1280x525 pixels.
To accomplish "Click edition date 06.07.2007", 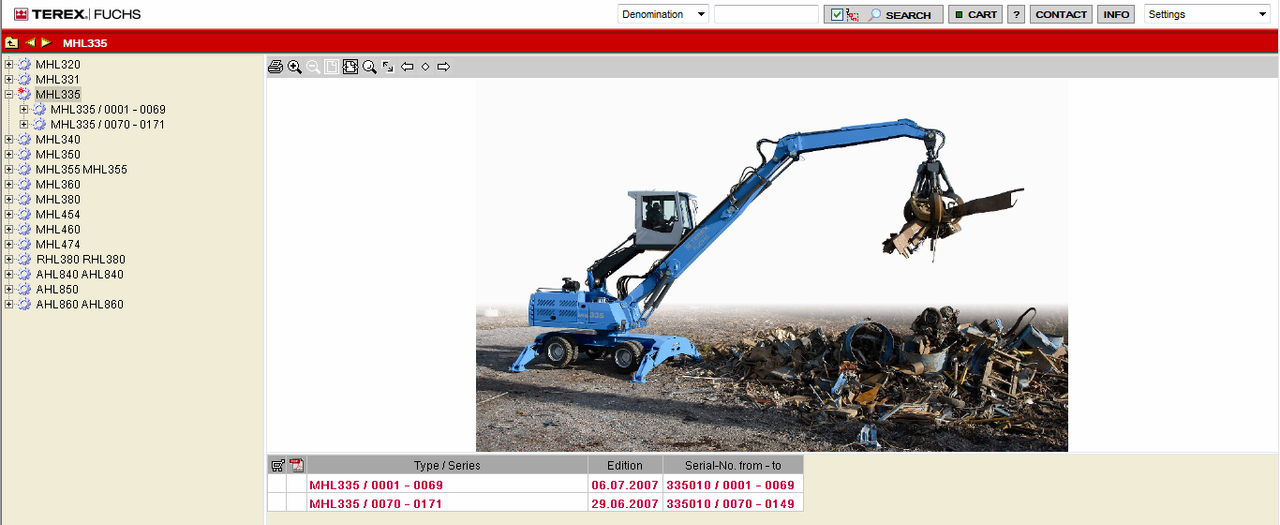I will (x=625, y=485).
